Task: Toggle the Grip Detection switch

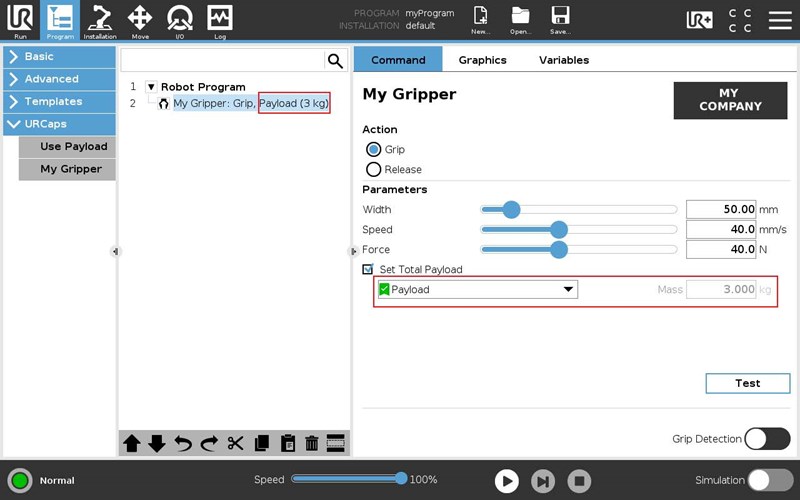Action: [x=767, y=439]
